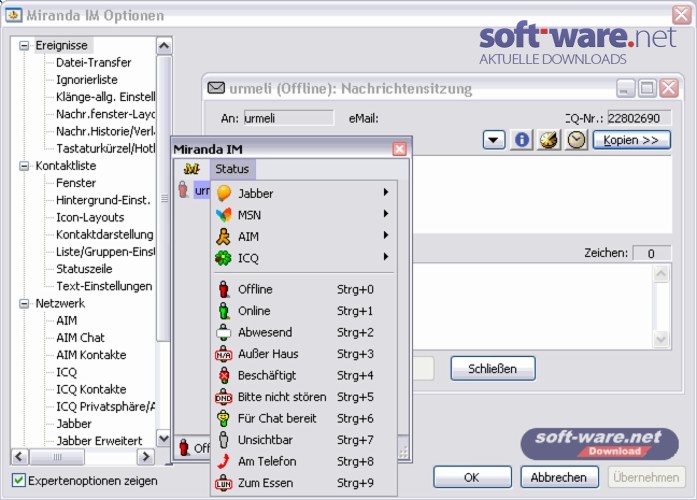The width and height of the screenshot is (697, 500).
Task: Open the dropdown arrow button in message window
Action: point(493,140)
